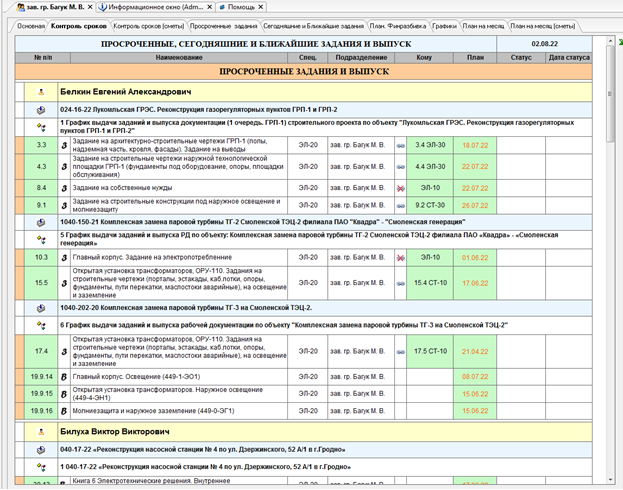The width and height of the screenshot is (623, 490).
Task: Click schedule icon of '1 График выдачи заданий' row
Action: 41,127
